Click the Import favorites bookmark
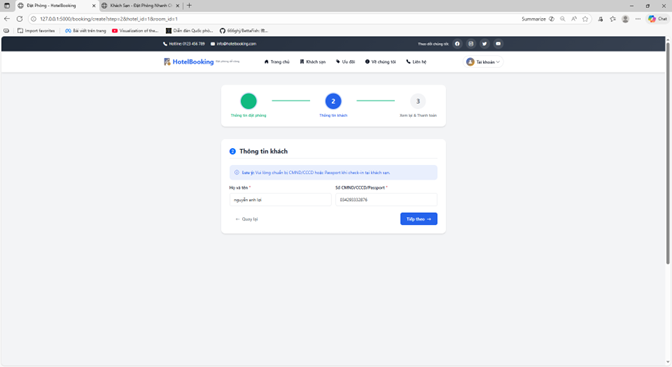672x367 pixels. click(36, 30)
